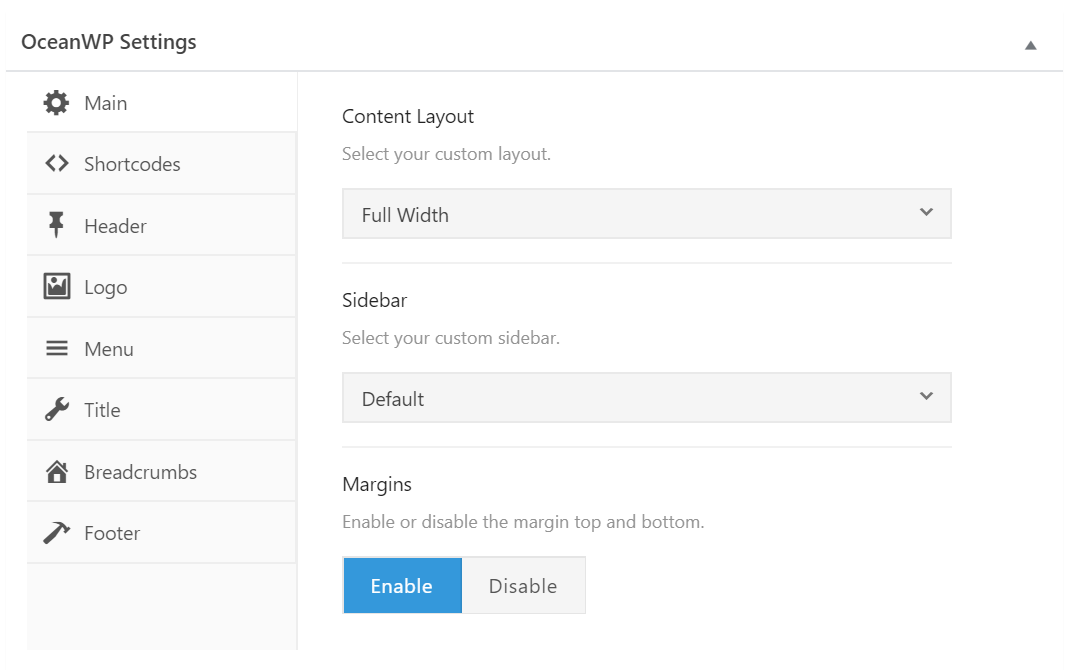Switch to the Shortcodes tab label
Viewport: 1073px width, 670px height.
click(x=132, y=164)
